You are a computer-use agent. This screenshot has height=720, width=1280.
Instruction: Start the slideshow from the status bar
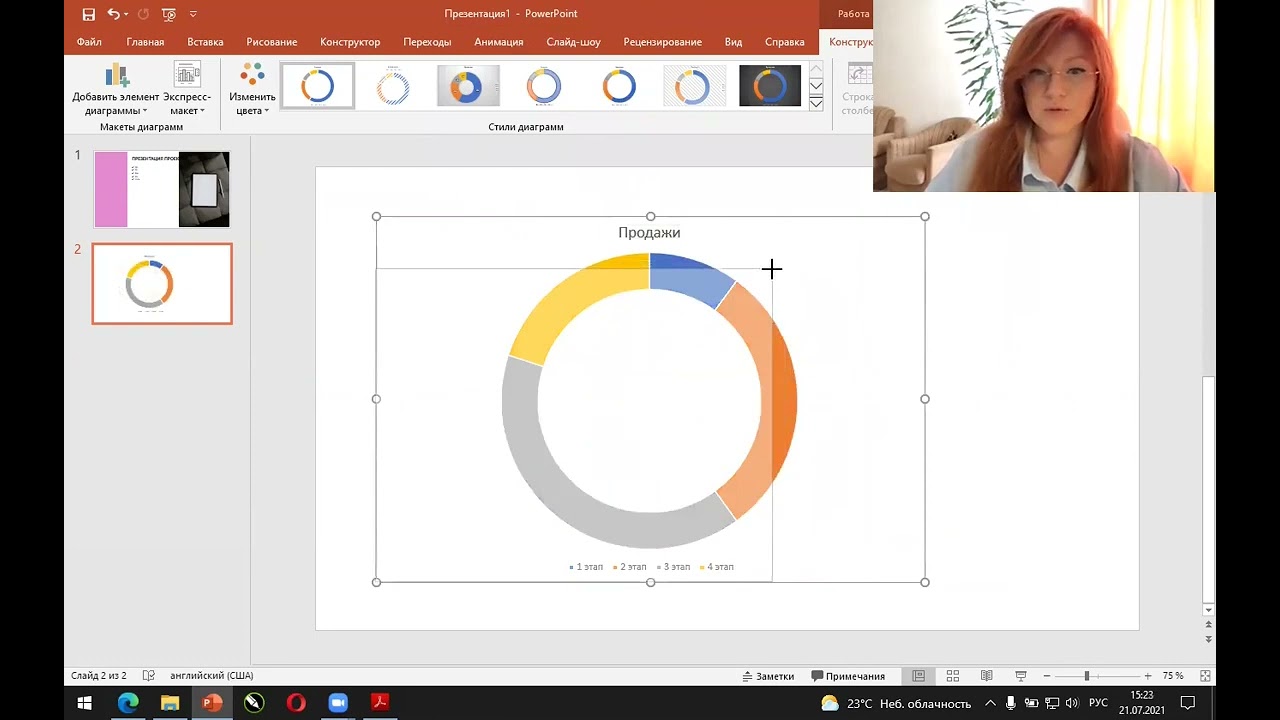(1020, 676)
